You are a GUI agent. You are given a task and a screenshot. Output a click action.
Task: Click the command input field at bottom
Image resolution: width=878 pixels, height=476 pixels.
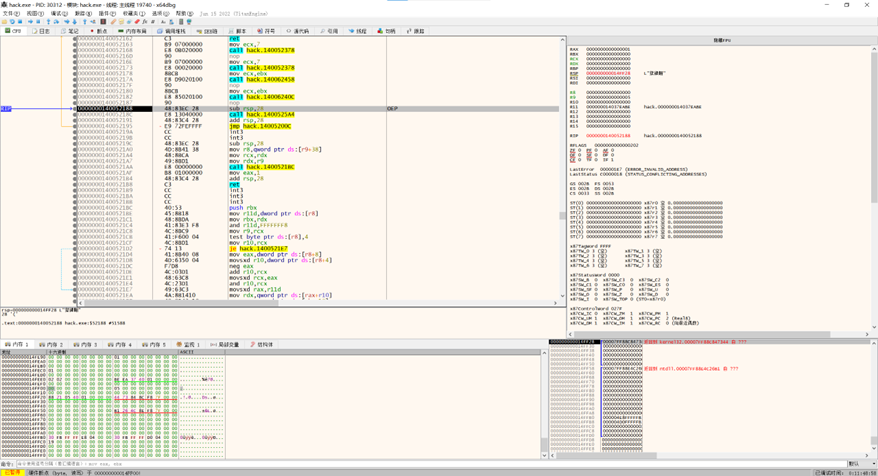point(400,463)
